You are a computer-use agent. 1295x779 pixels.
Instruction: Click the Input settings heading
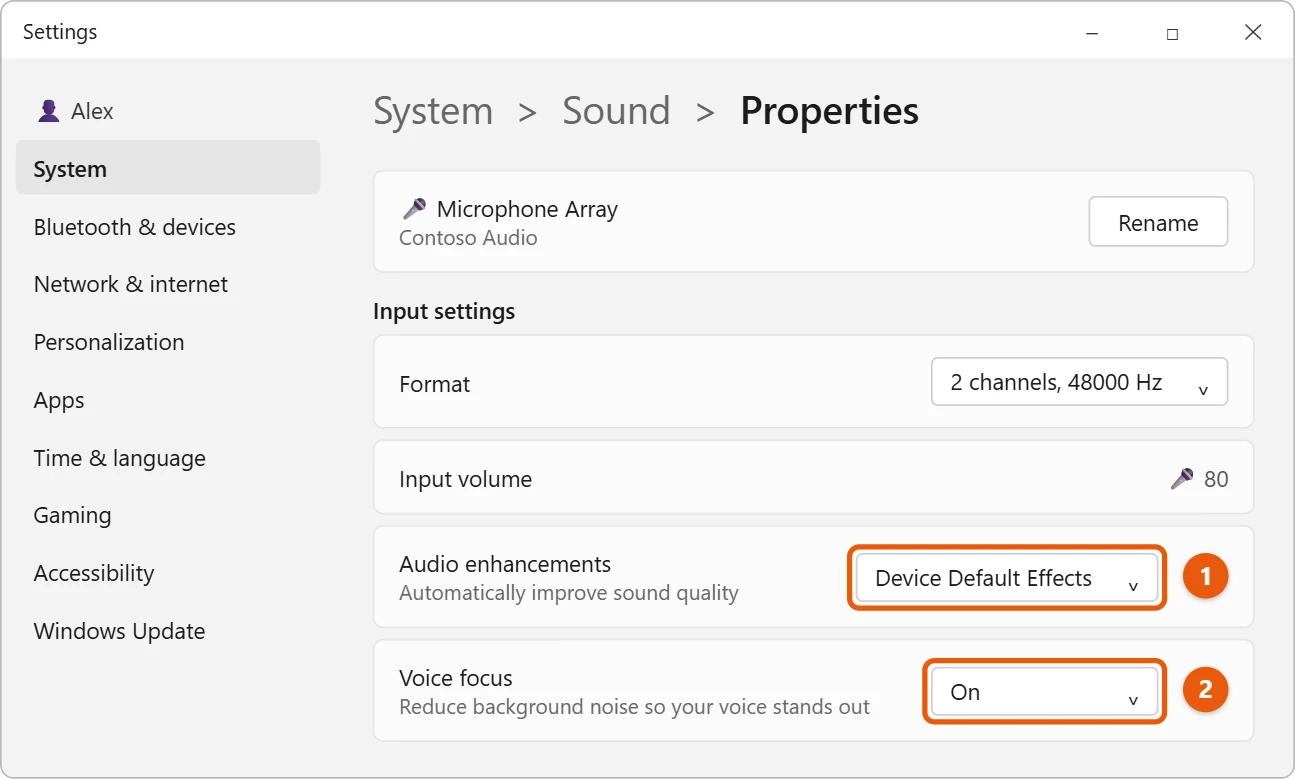click(444, 311)
